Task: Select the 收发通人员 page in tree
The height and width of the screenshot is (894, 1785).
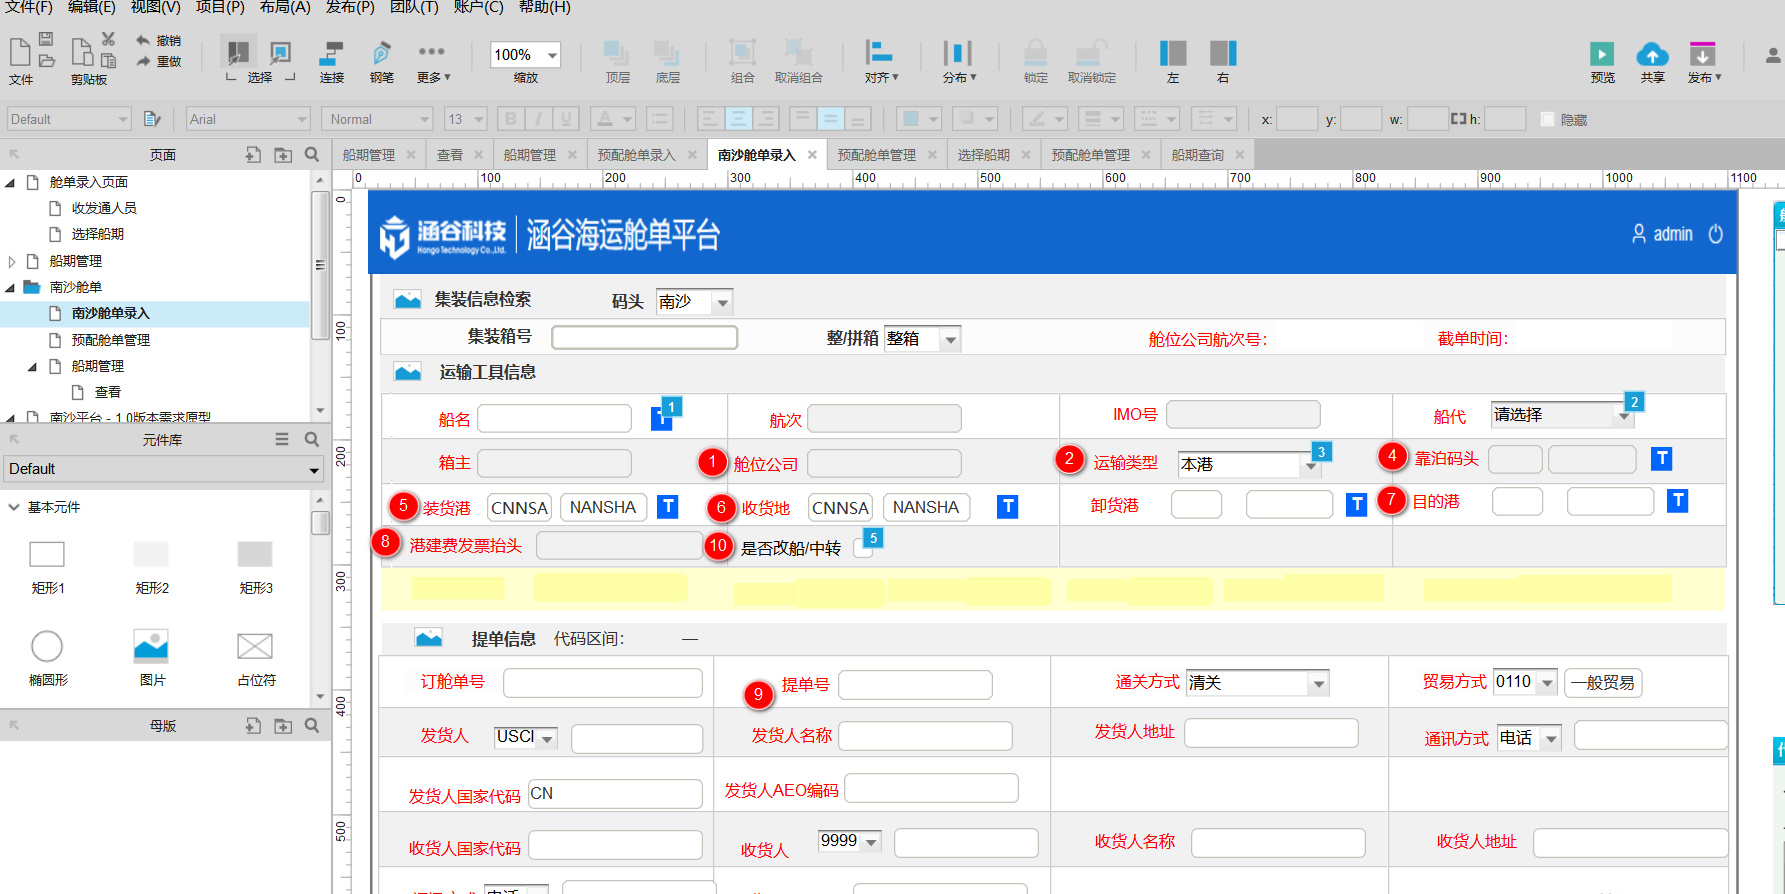Action: (103, 208)
